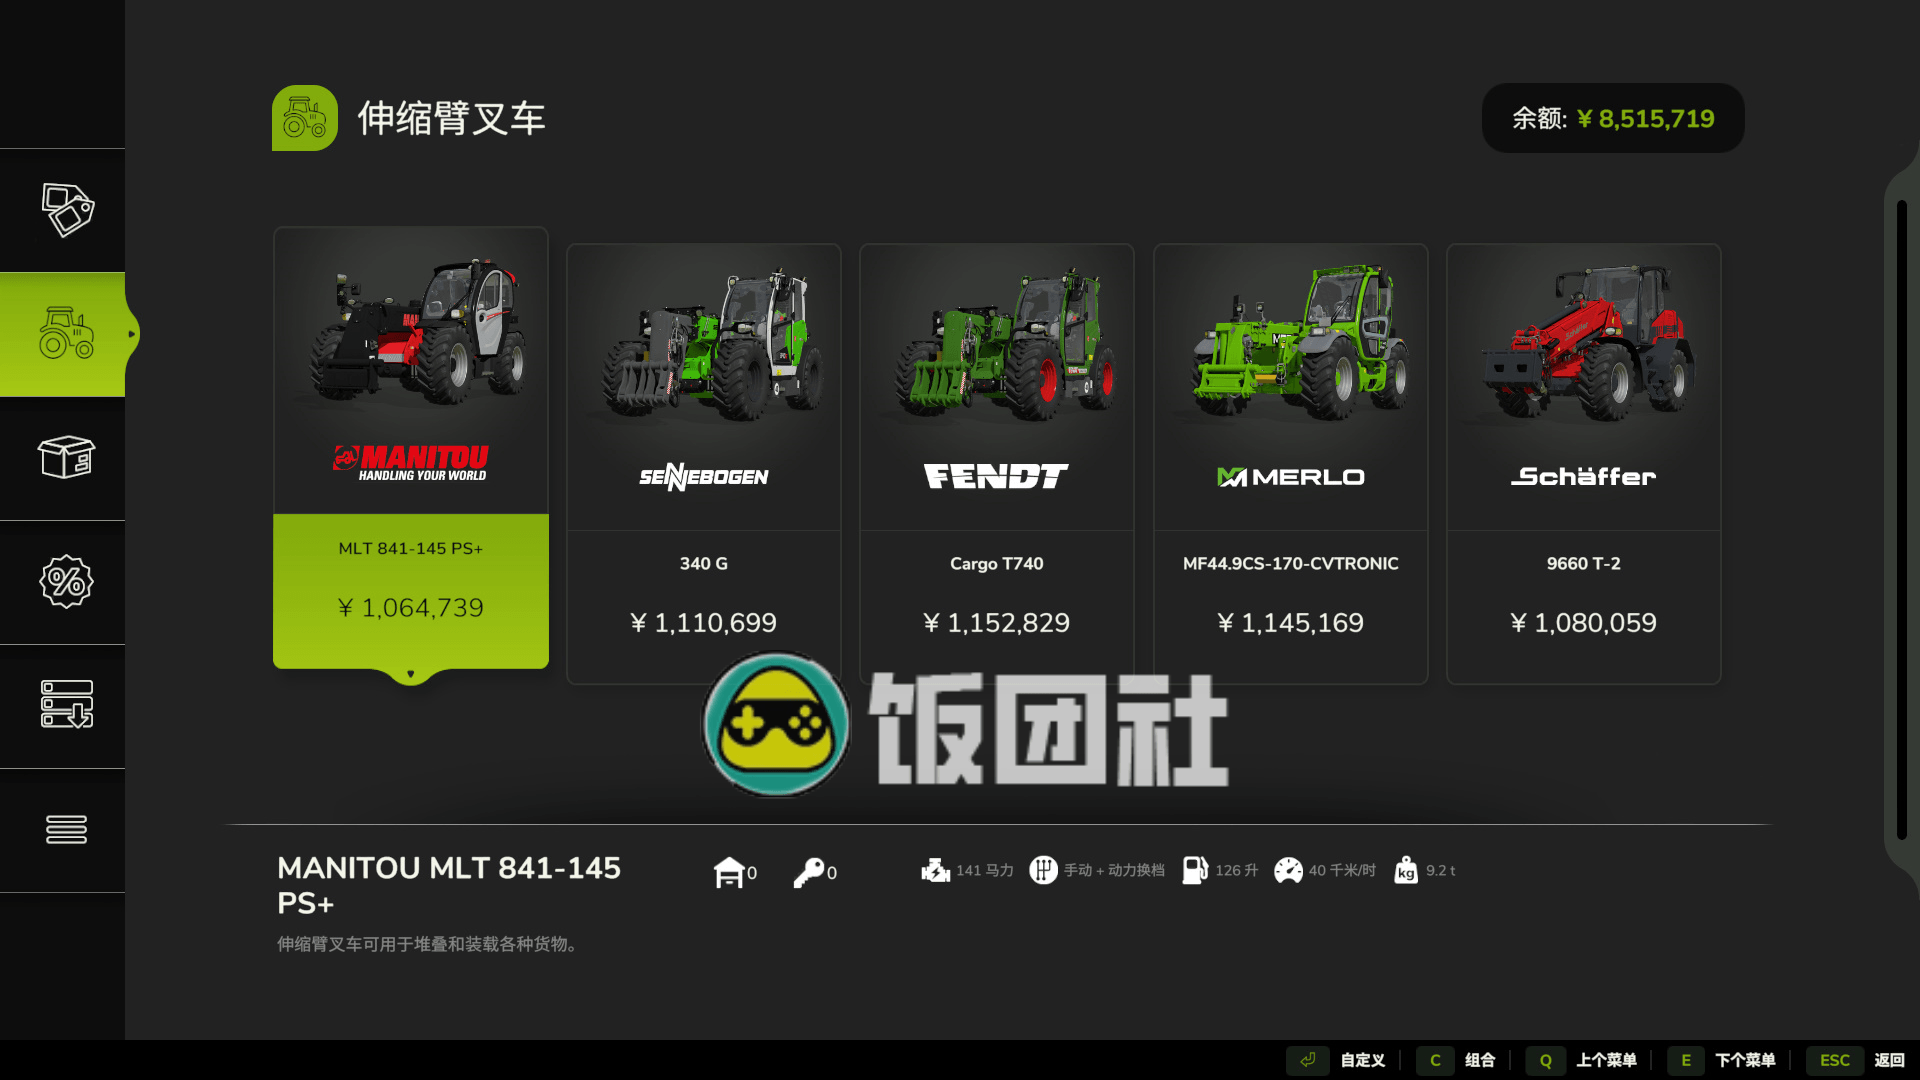Click the price ¥ 1,110,699
The image size is (1920, 1080).
(704, 623)
